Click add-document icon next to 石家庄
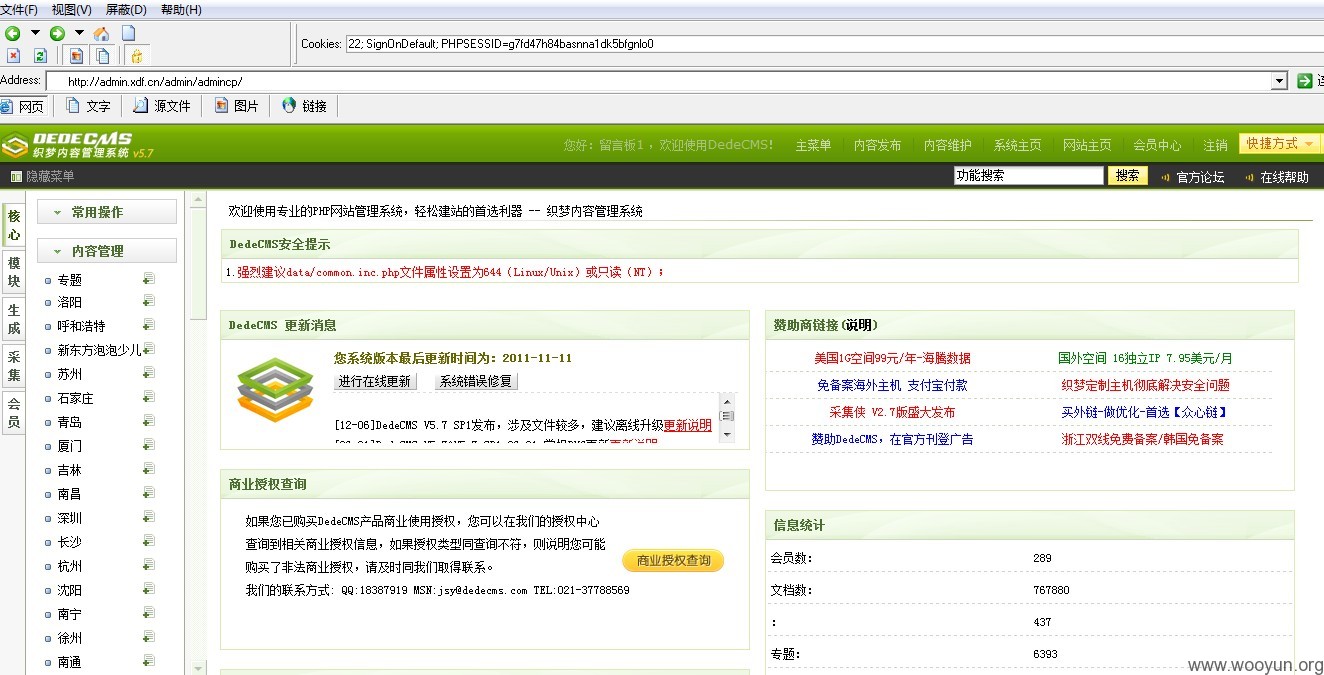Image resolution: width=1324 pixels, height=675 pixels. 148,397
